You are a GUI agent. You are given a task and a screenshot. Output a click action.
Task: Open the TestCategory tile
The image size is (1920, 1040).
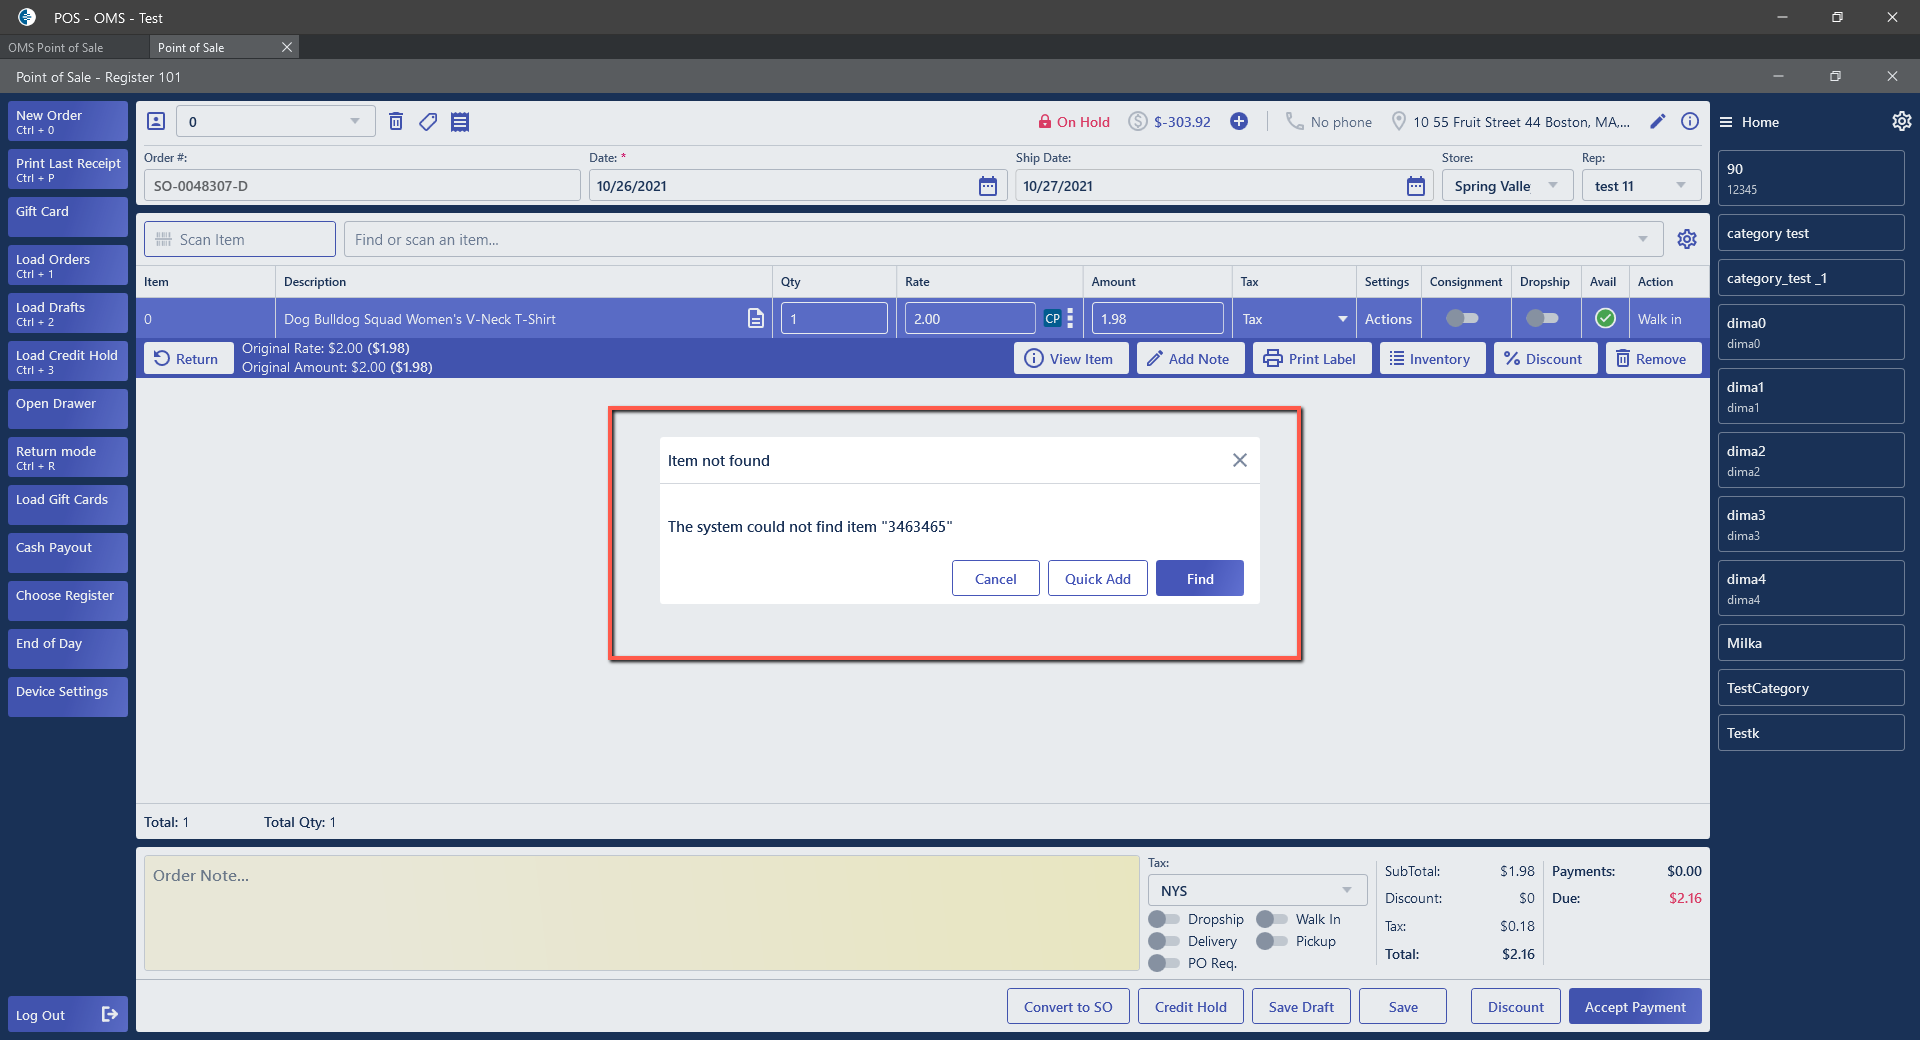(1811, 688)
